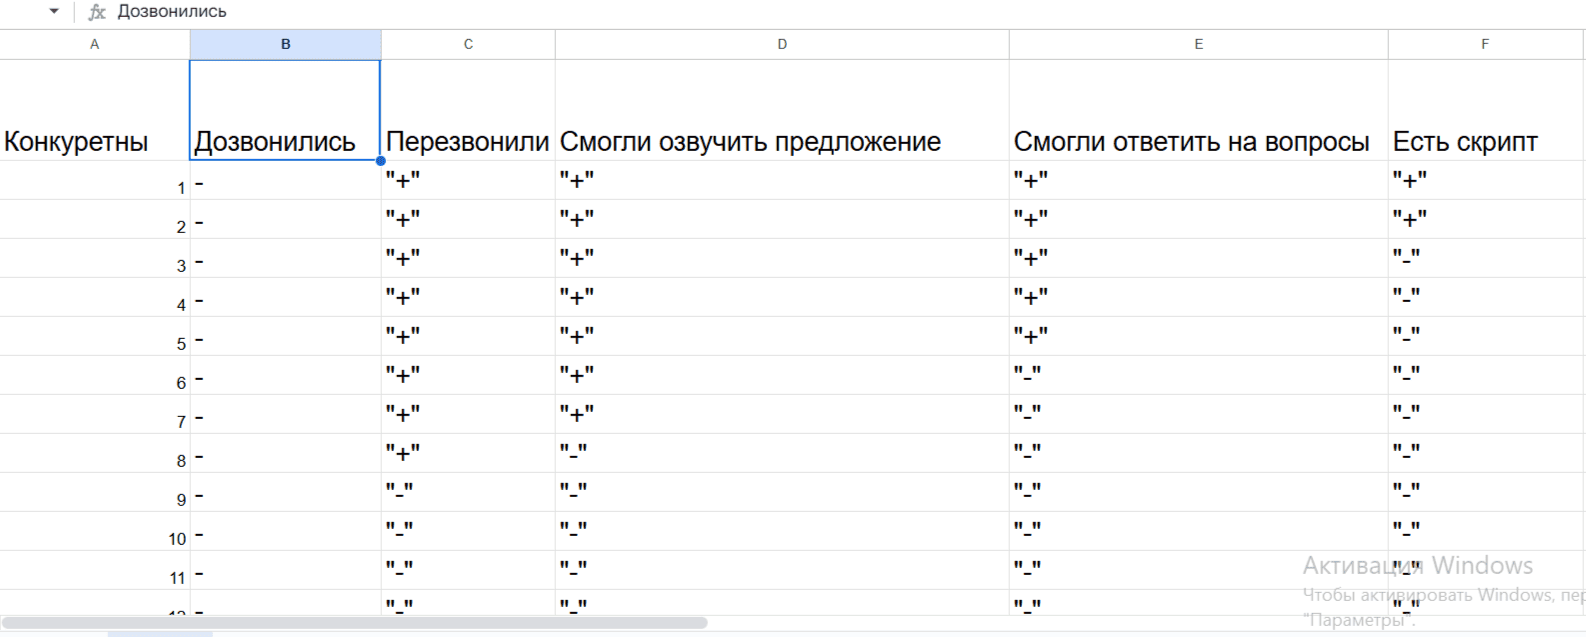Select the Смогли озвучить предложение cell
Screen dimensions: 1586x637
(782, 110)
